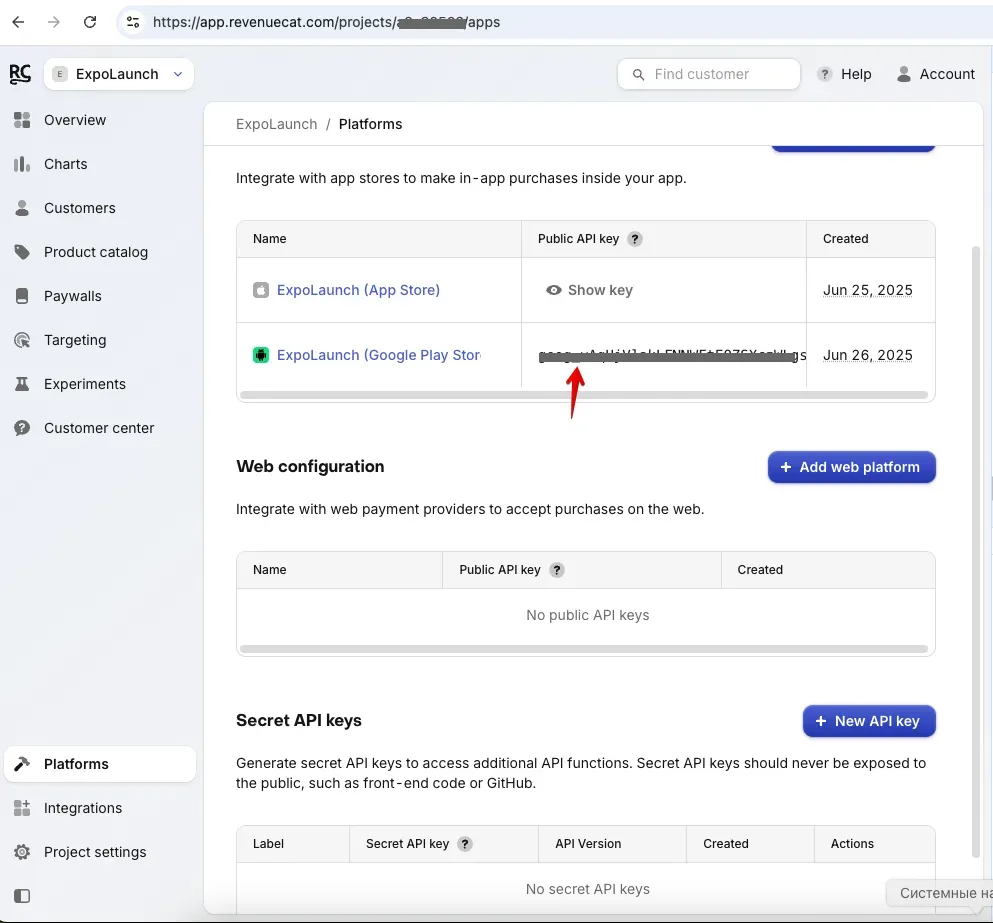993x923 pixels.
Task: Click the Platforms hammer icon
Action: point(22,764)
